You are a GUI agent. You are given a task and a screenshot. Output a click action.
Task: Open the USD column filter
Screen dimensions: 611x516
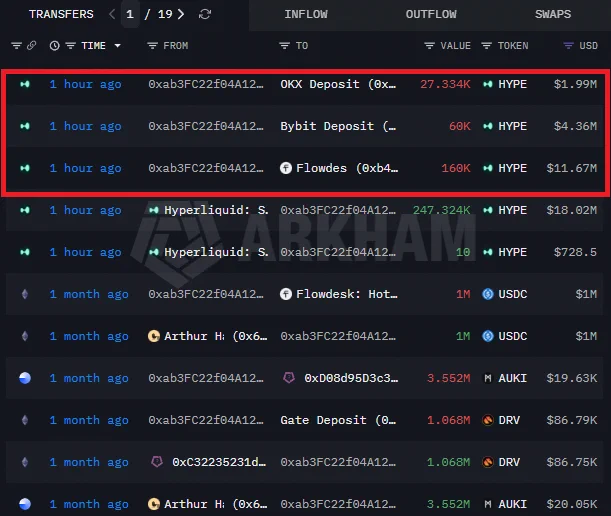pos(569,46)
